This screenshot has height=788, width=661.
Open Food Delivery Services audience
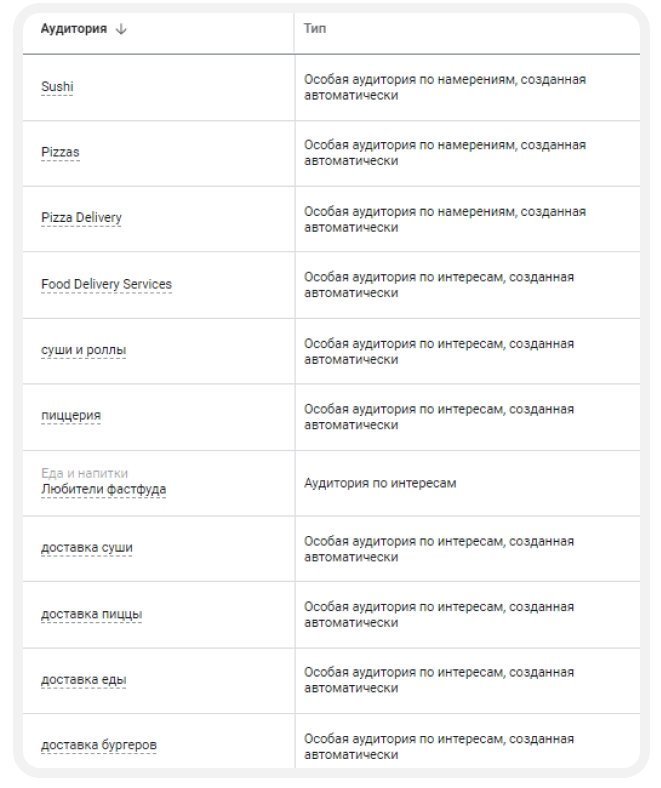pyautogui.click(x=106, y=284)
